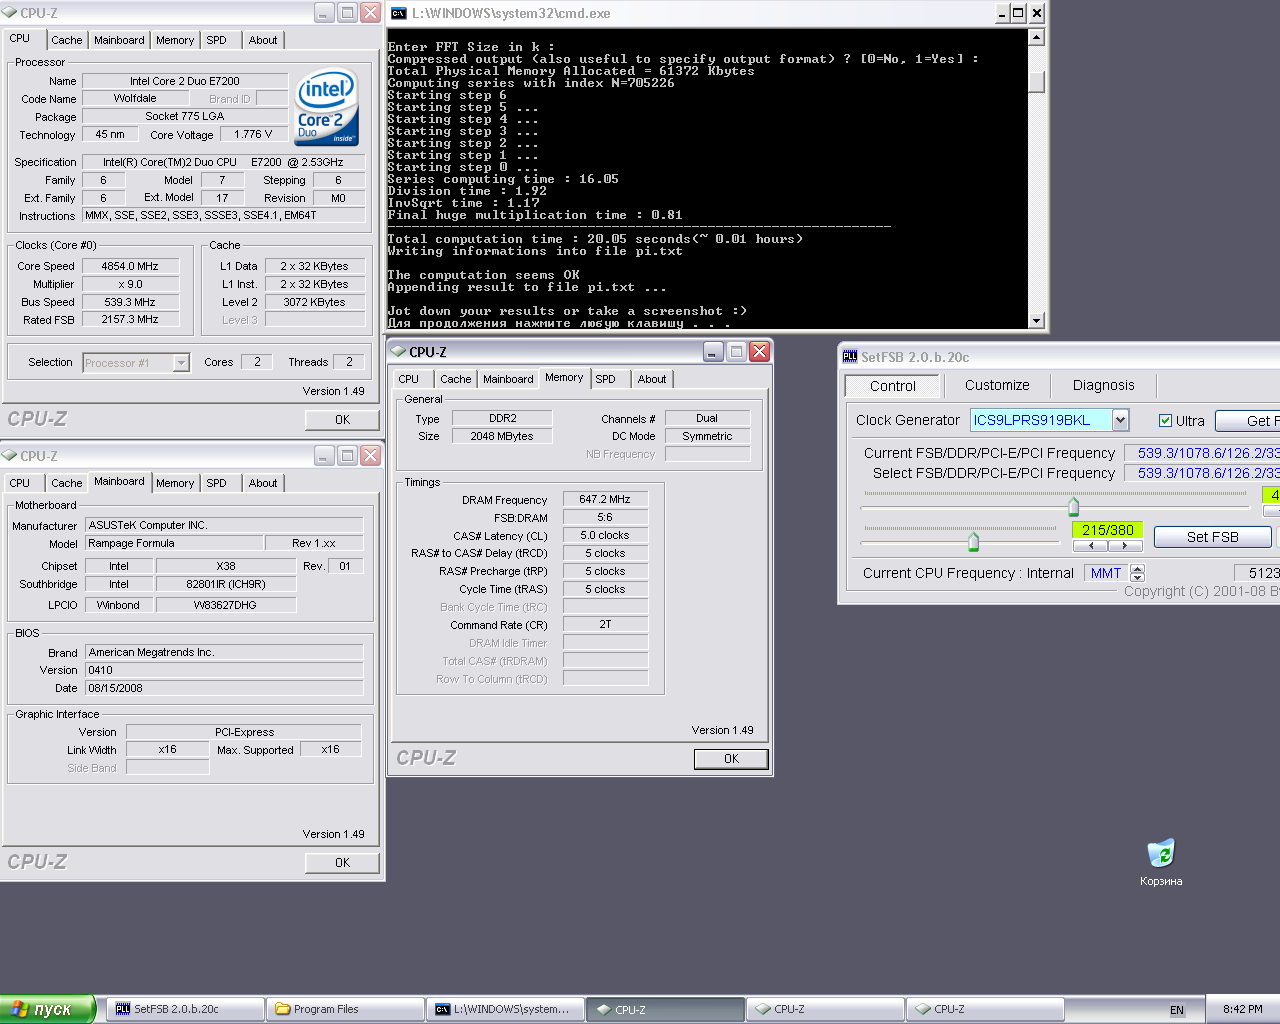Click the Command Rate value 2T

605,624
